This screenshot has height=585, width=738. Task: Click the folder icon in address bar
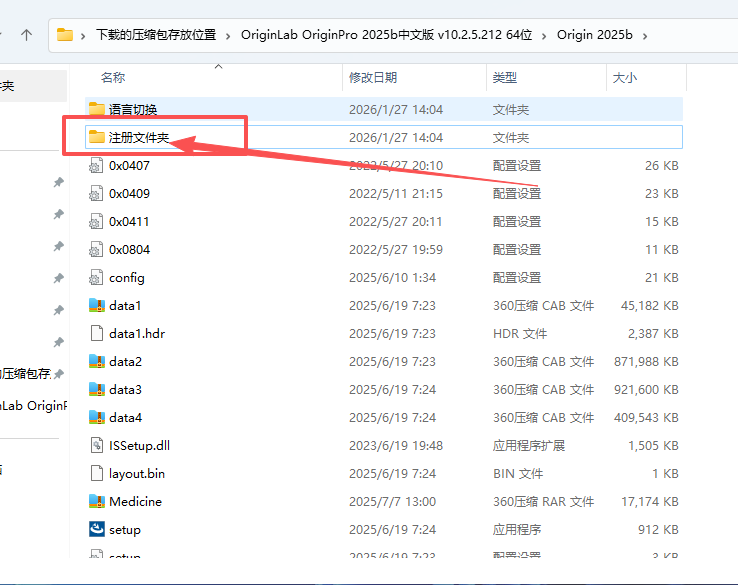(65, 35)
